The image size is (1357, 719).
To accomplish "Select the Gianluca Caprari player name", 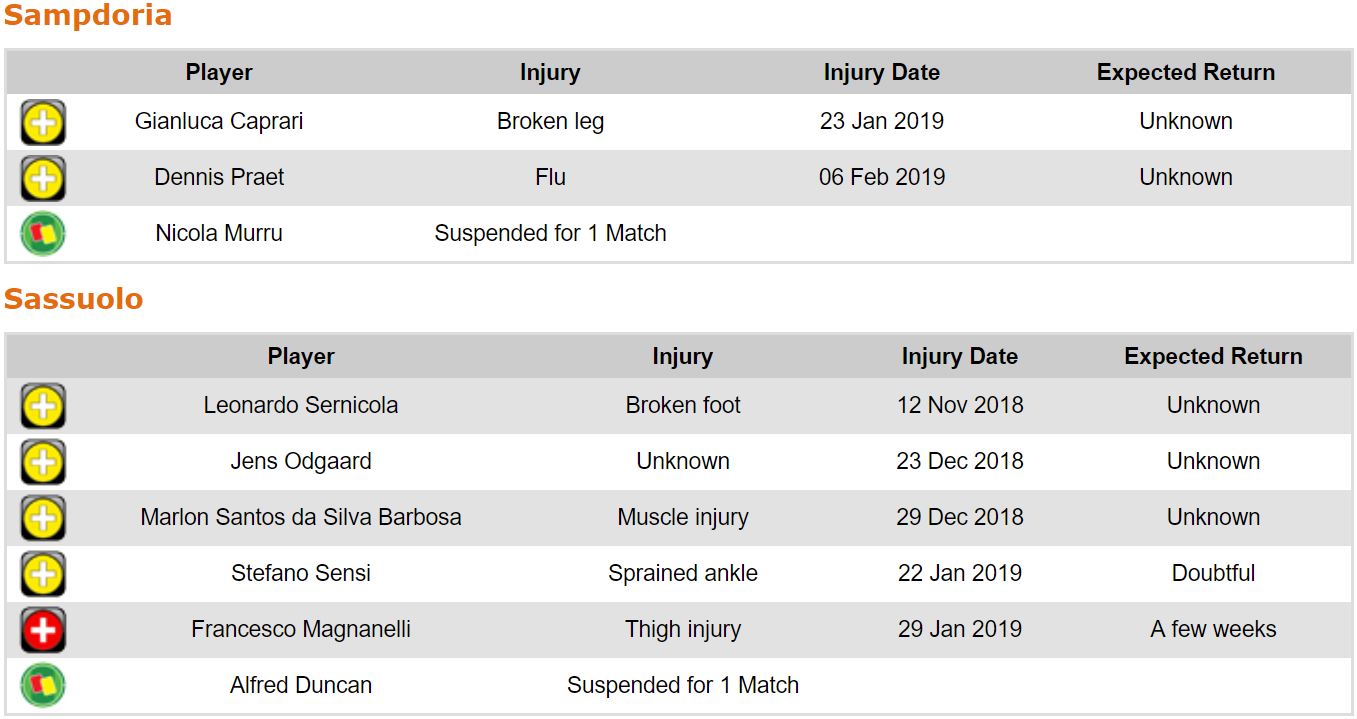I will pyautogui.click(x=219, y=122).
